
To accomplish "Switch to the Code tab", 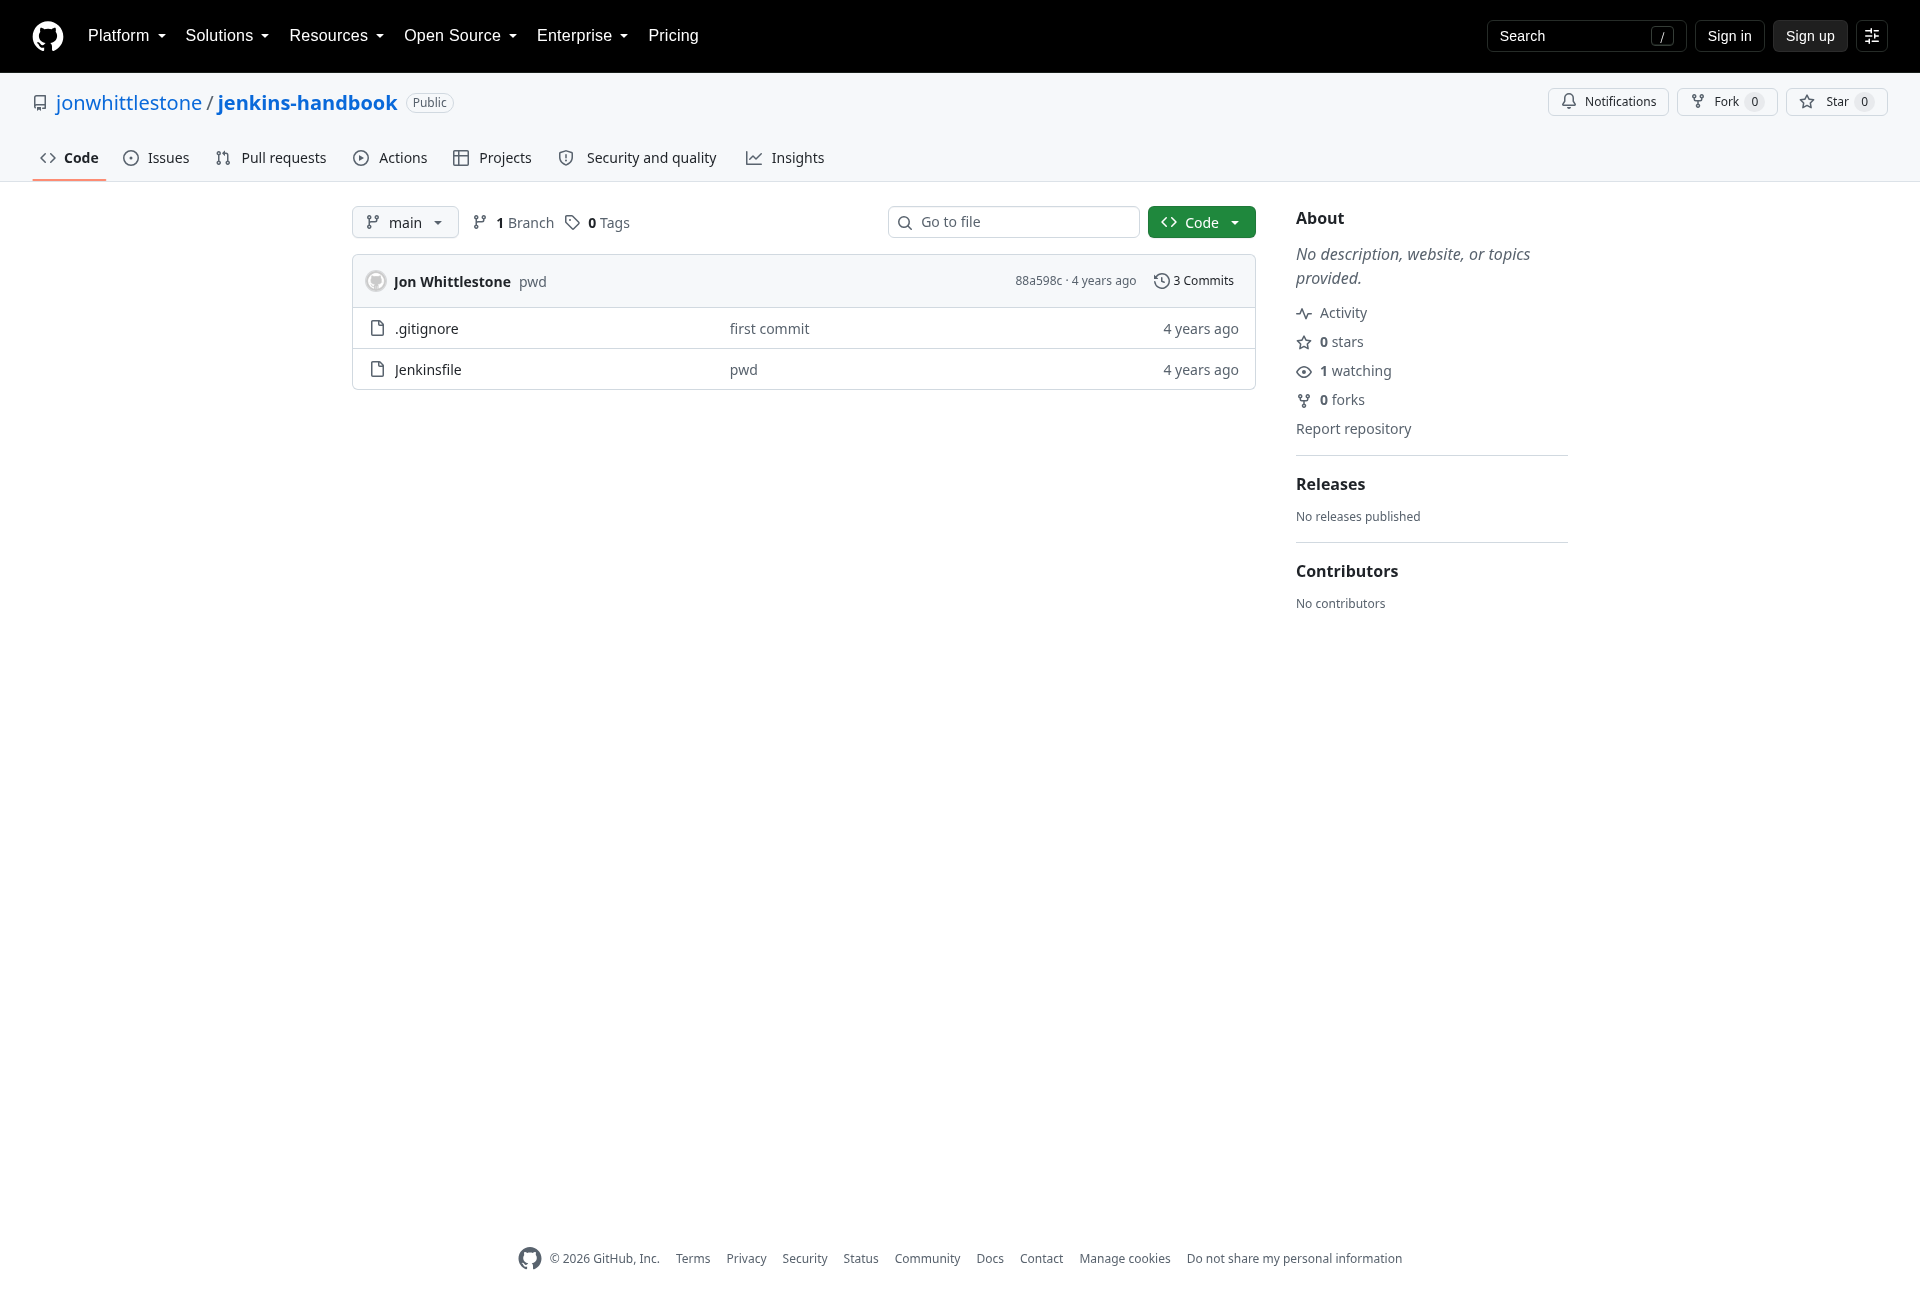I will tap(69, 158).
